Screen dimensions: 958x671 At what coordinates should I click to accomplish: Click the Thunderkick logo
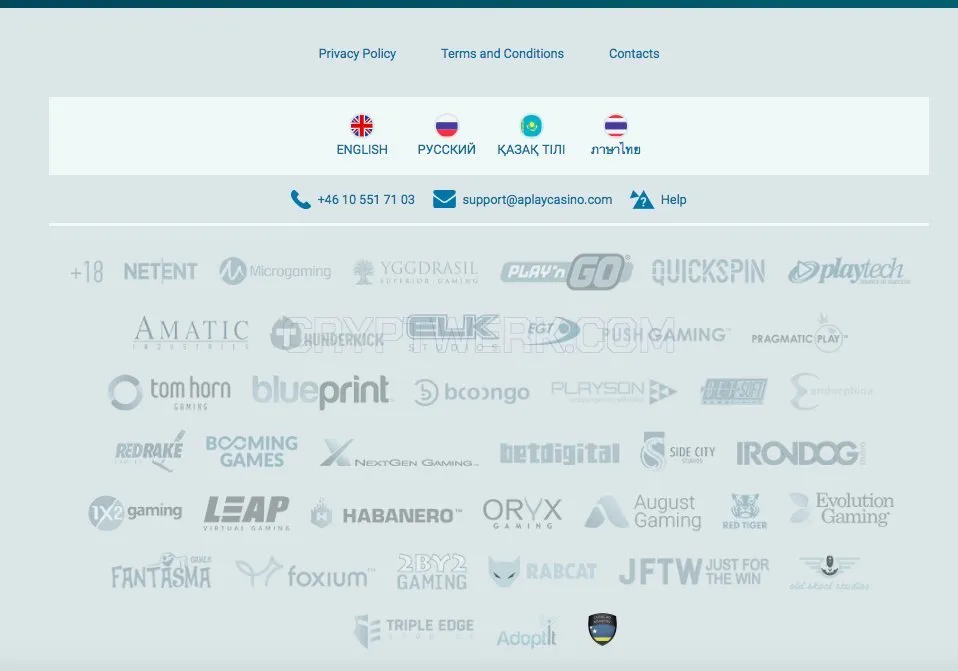pyautogui.click(x=327, y=334)
